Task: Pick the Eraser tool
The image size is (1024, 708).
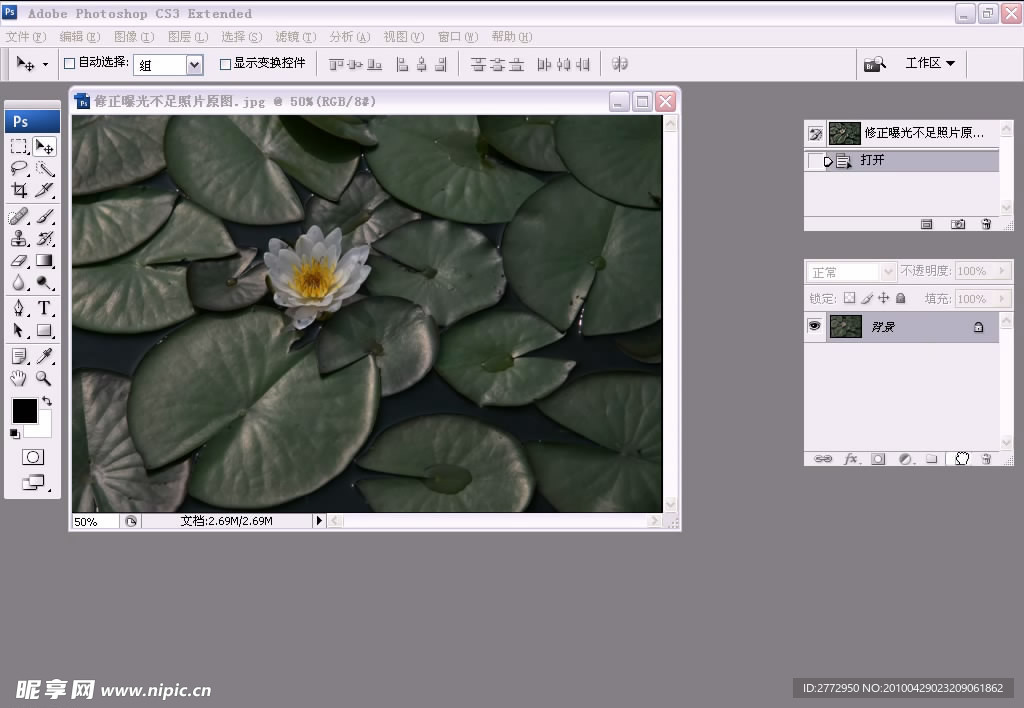Action: click(x=19, y=260)
